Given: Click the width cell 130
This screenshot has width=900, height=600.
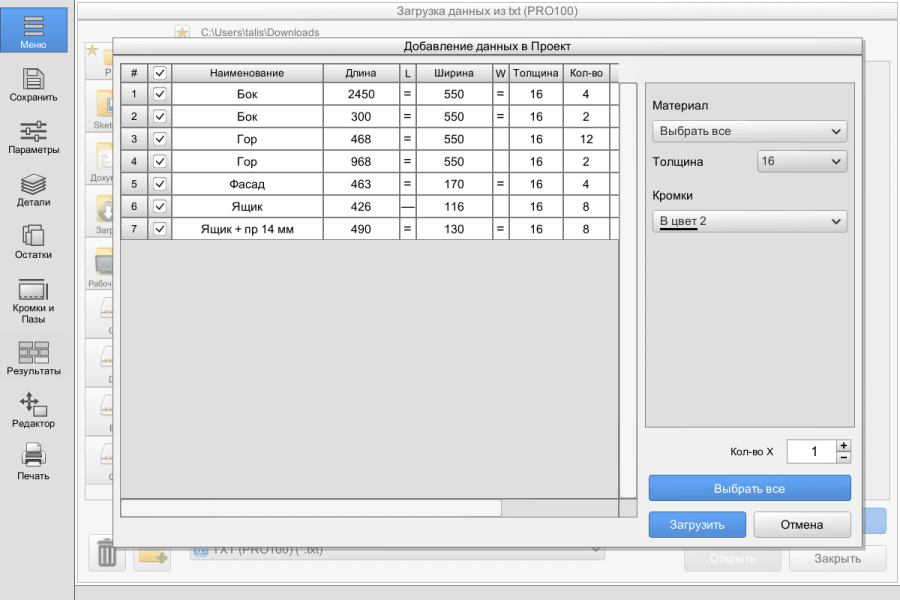Looking at the screenshot, I should tap(453, 229).
